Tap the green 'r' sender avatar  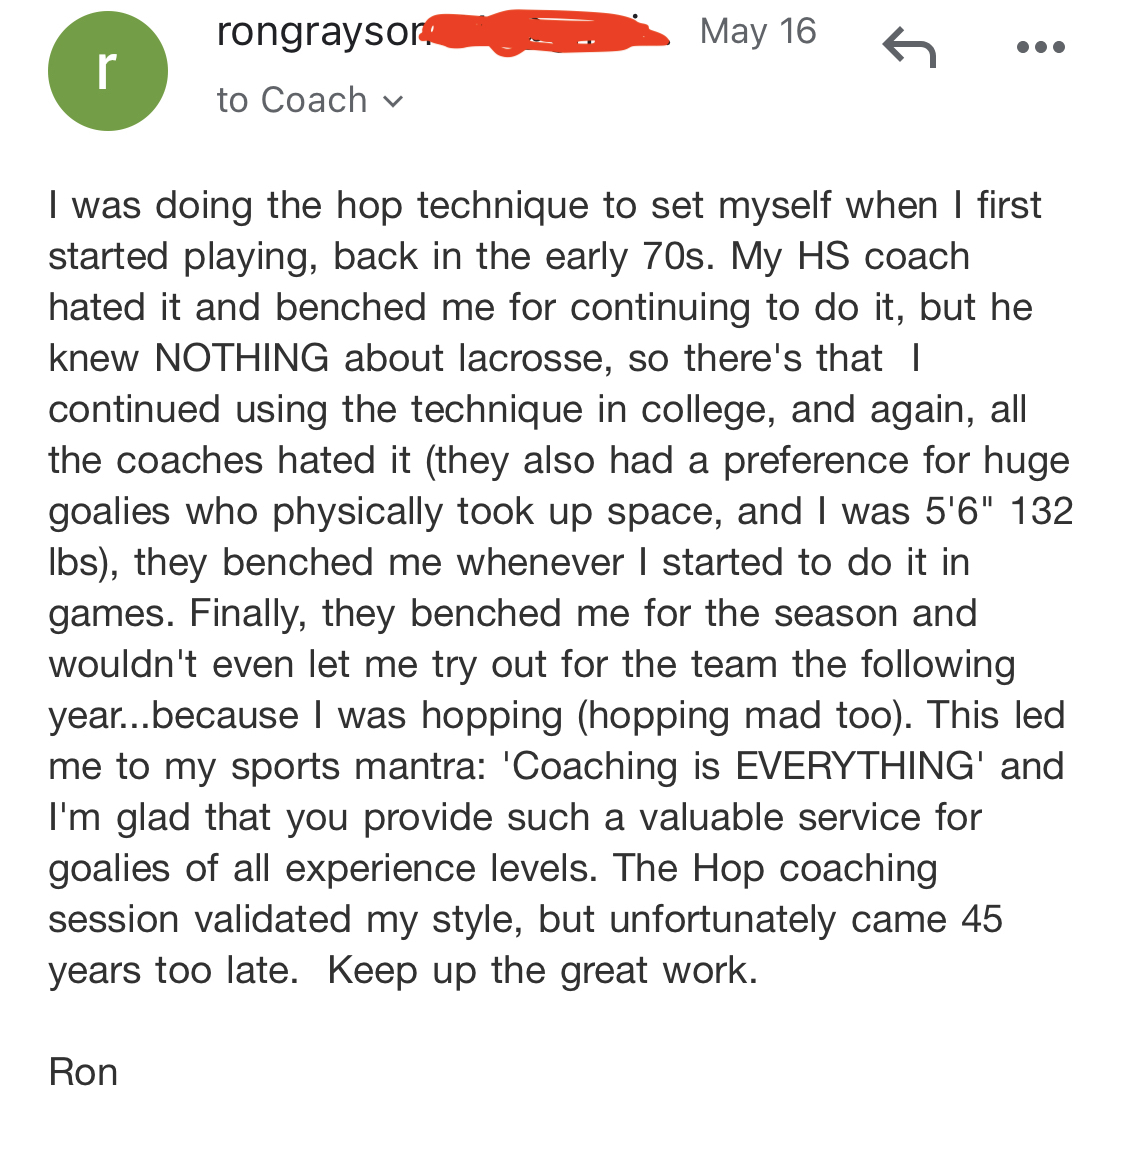[x=108, y=71]
